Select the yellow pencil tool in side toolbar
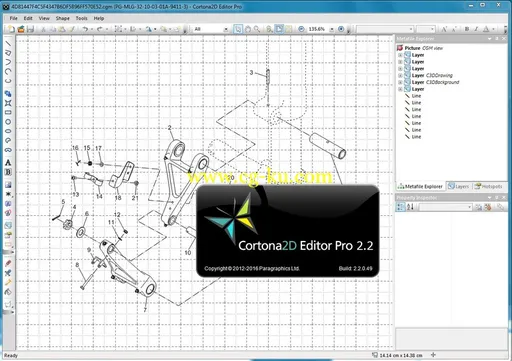The image size is (512, 361). point(8,282)
